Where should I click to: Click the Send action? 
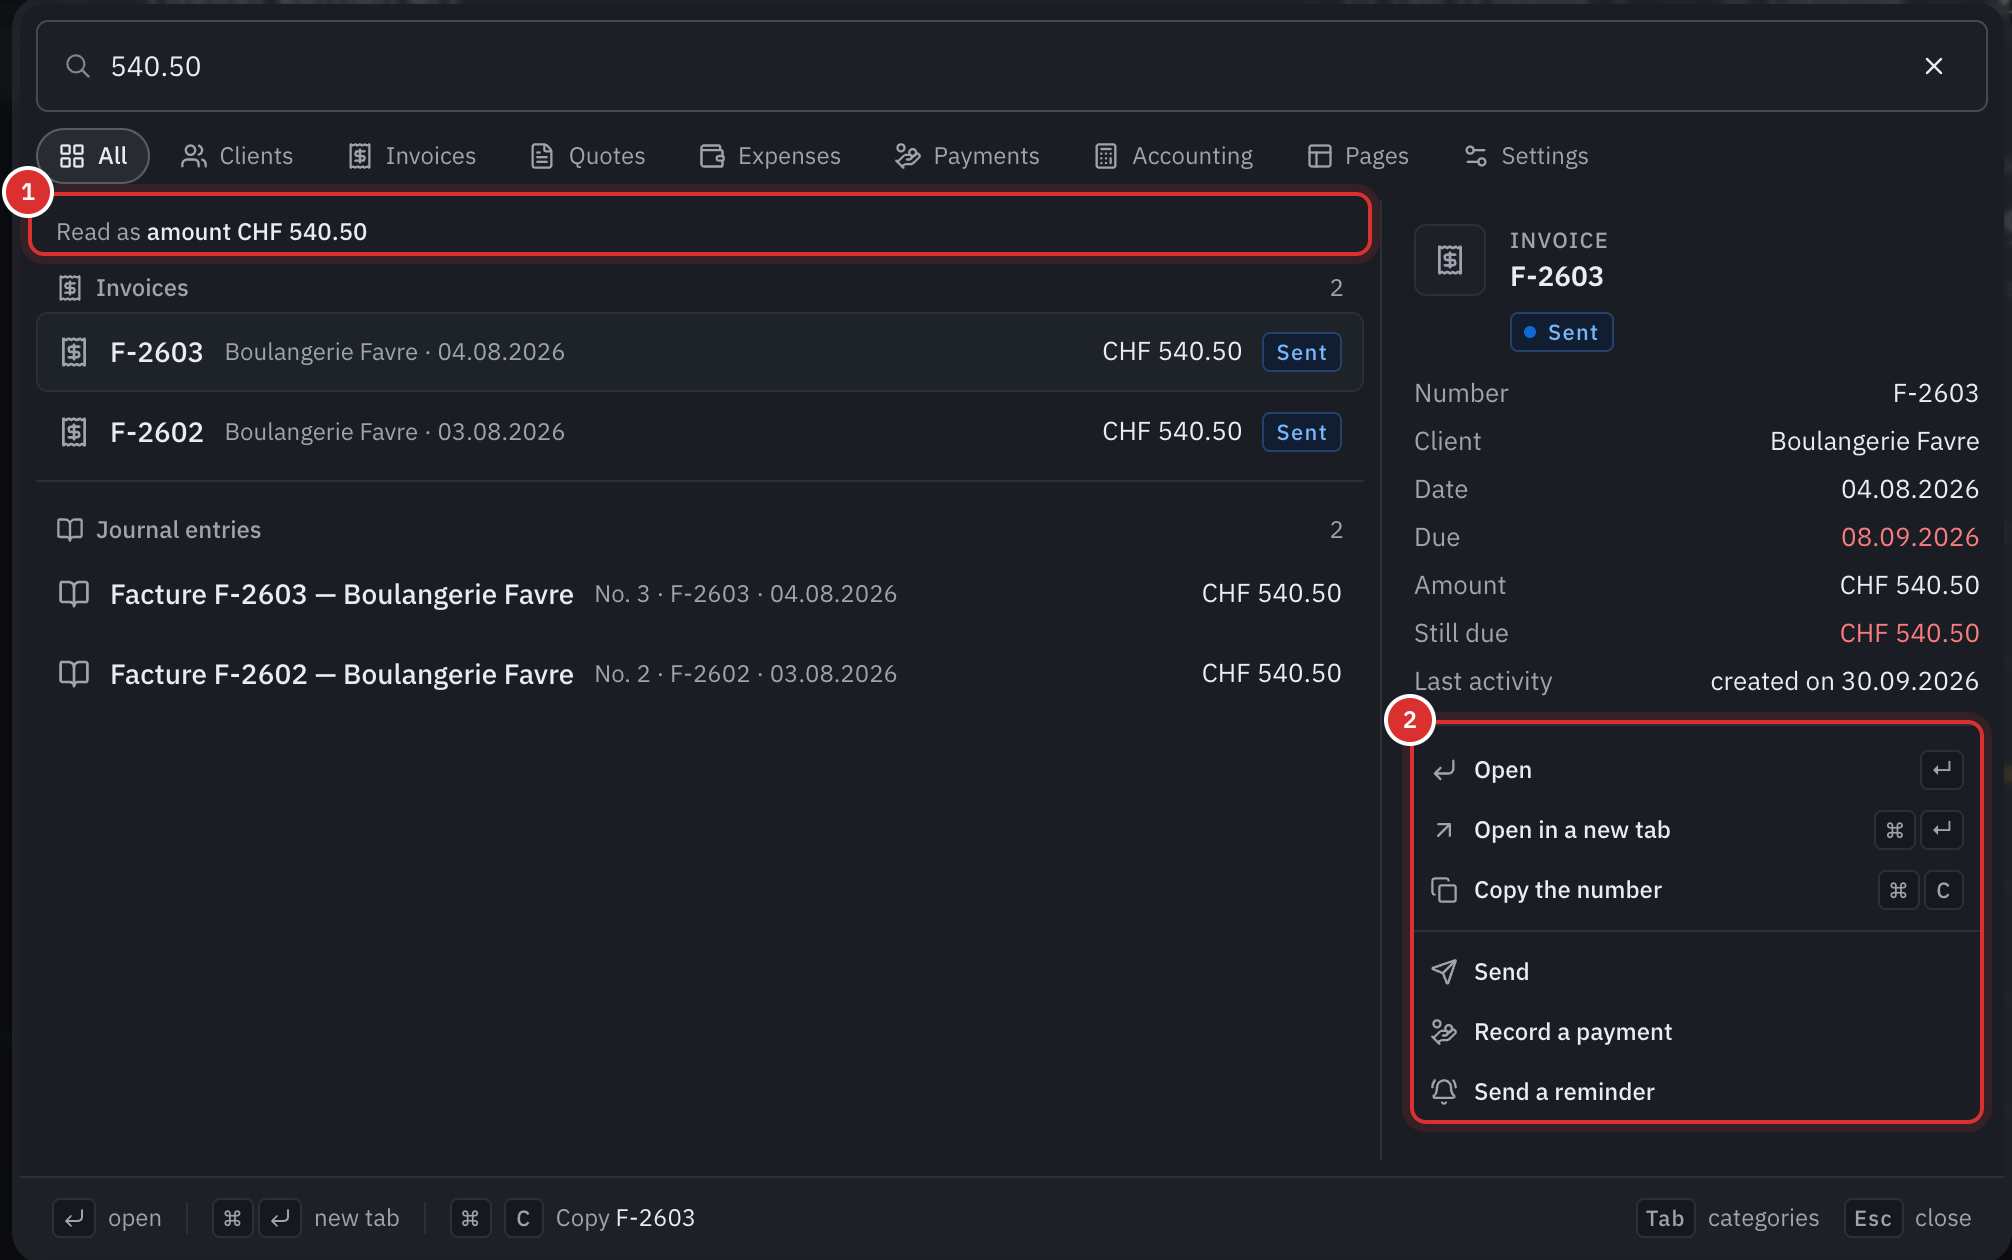[x=1697, y=972]
